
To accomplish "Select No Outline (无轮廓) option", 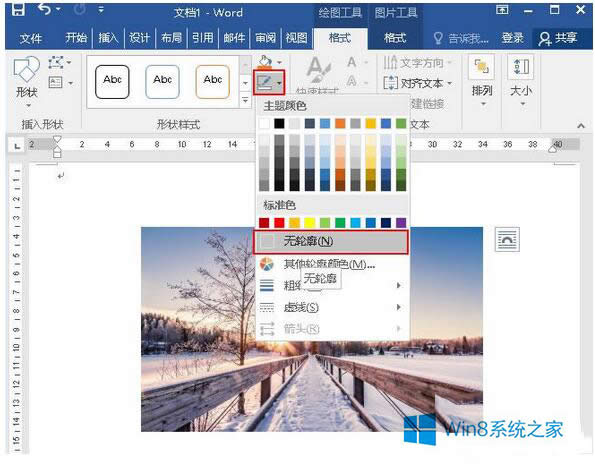I will pos(331,241).
